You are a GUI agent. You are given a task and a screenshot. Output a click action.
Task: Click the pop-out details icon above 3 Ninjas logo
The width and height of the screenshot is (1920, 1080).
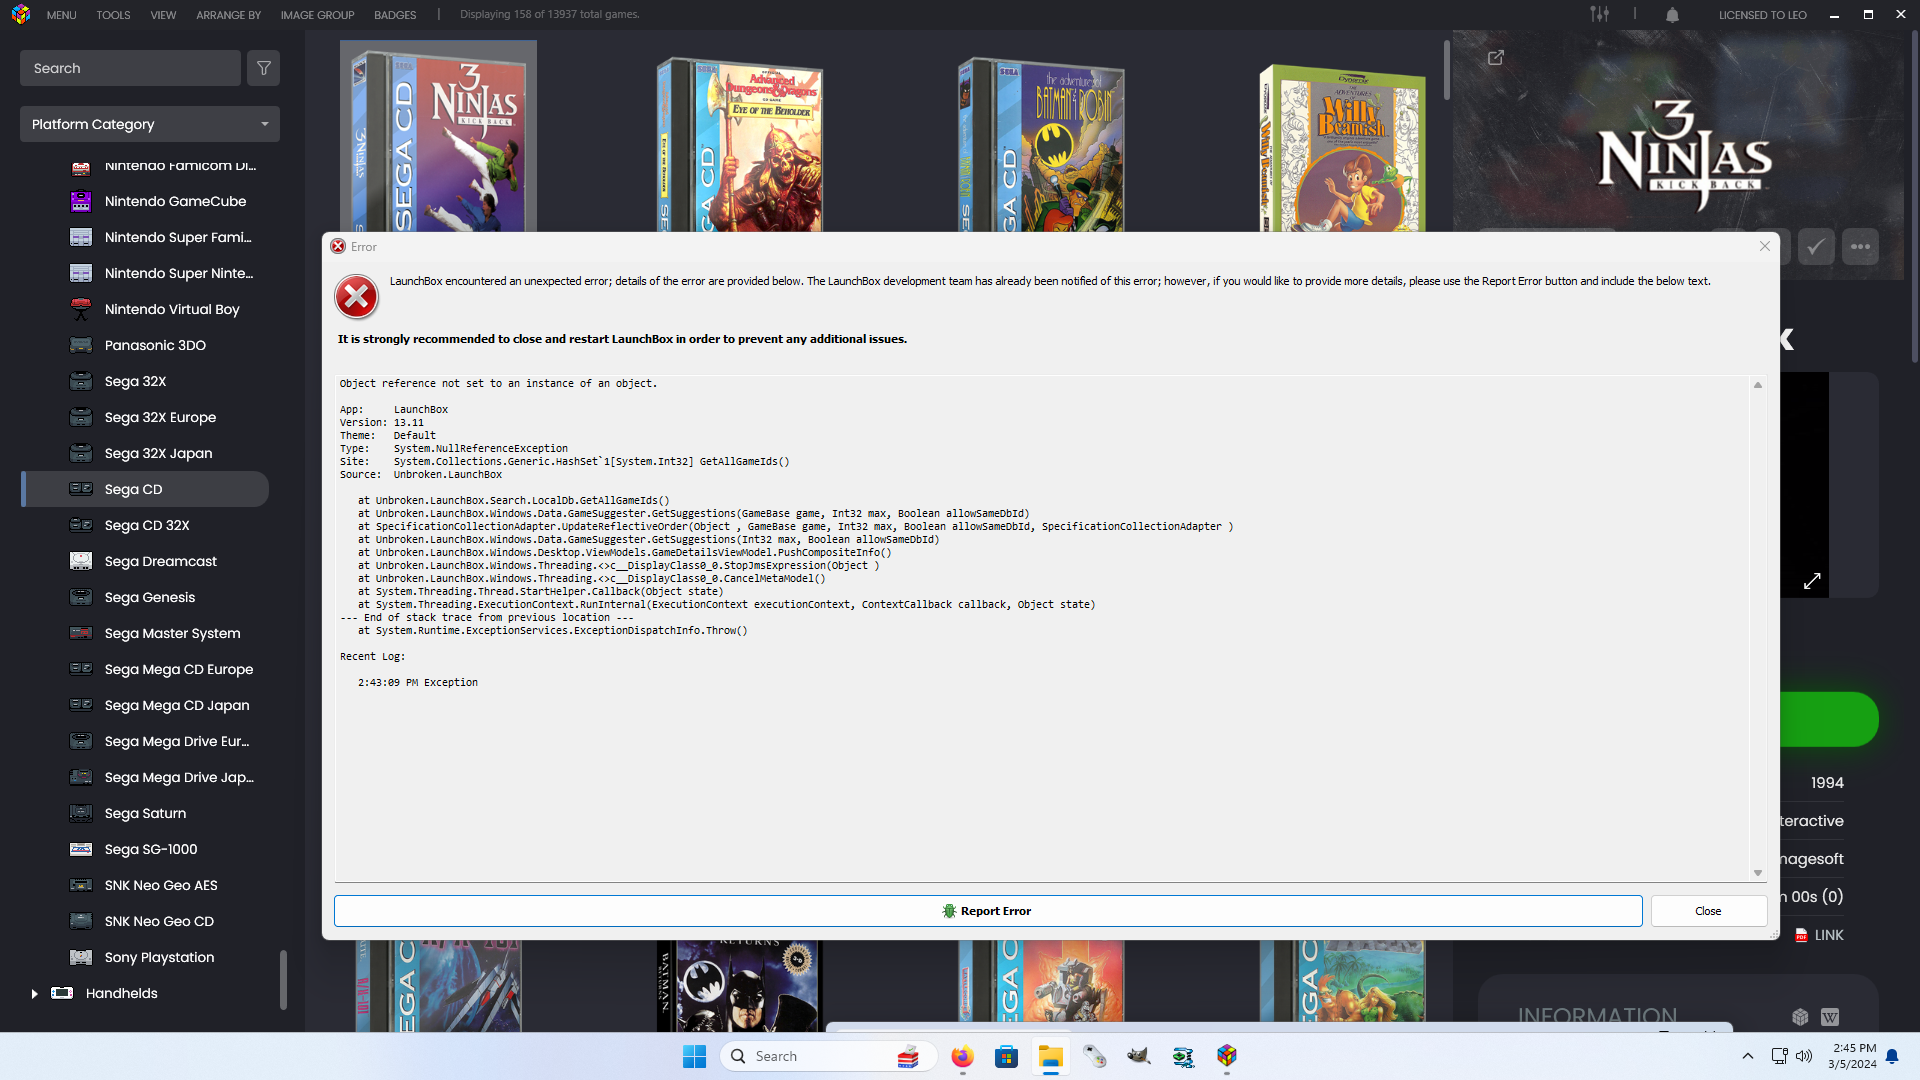pyautogui.click(x=1496, y=58)
